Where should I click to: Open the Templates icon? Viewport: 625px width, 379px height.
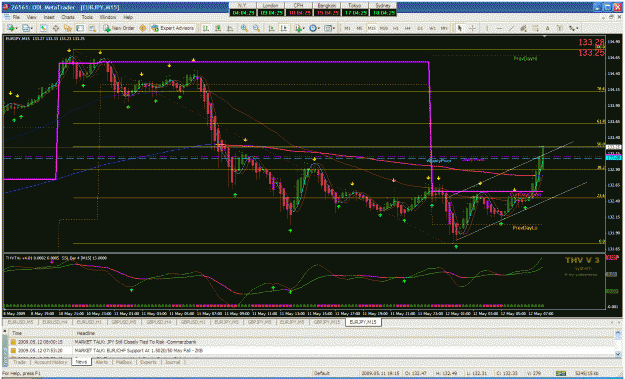[328, 28]
